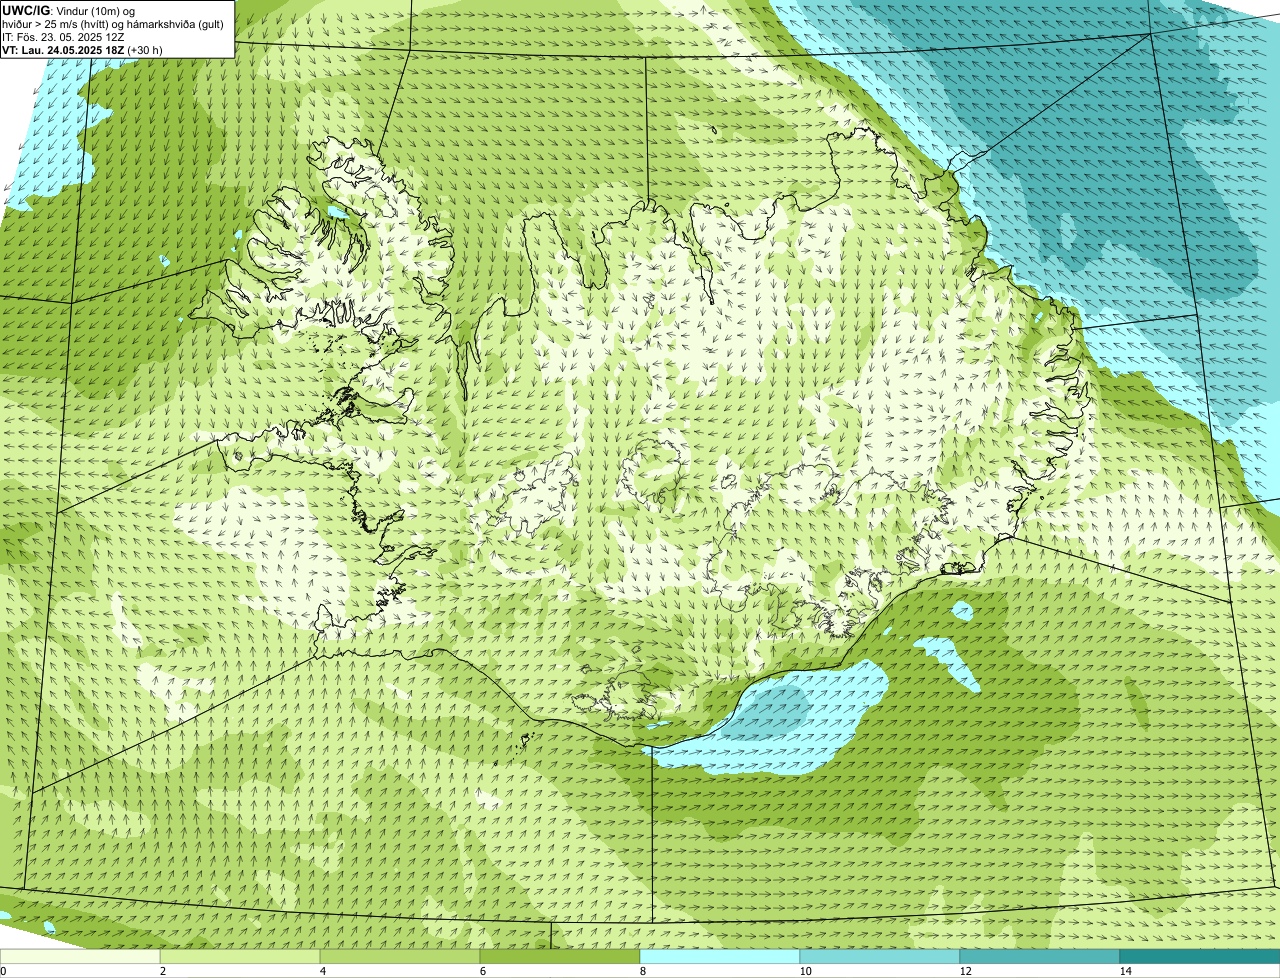This screenshot has width=1280, height=978.
Task: Click the initial time "IT: Fös. 23. 05. 2025 12Z"
Action: [x=63, y=36]
